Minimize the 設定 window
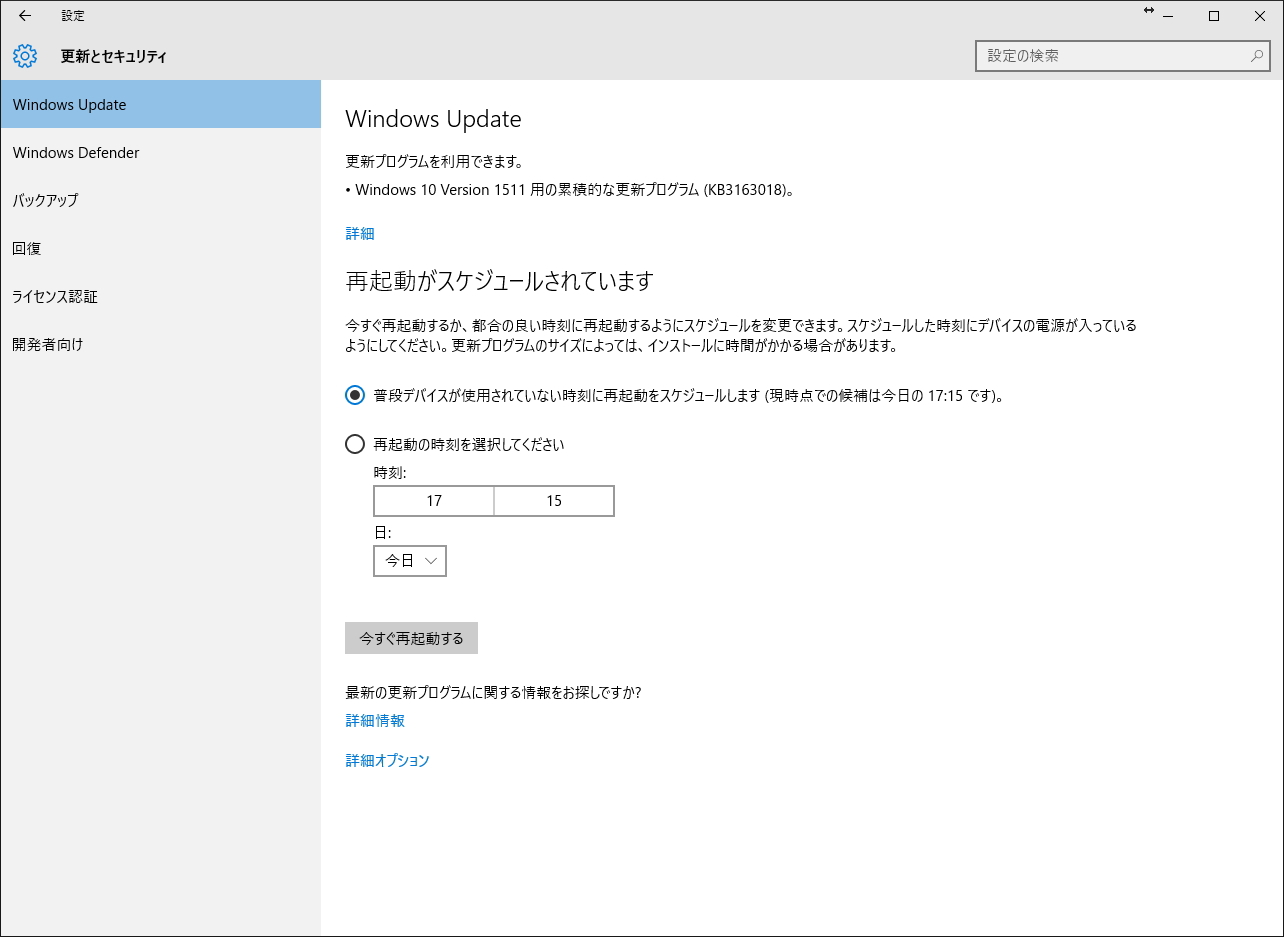 pos(1167,15)
